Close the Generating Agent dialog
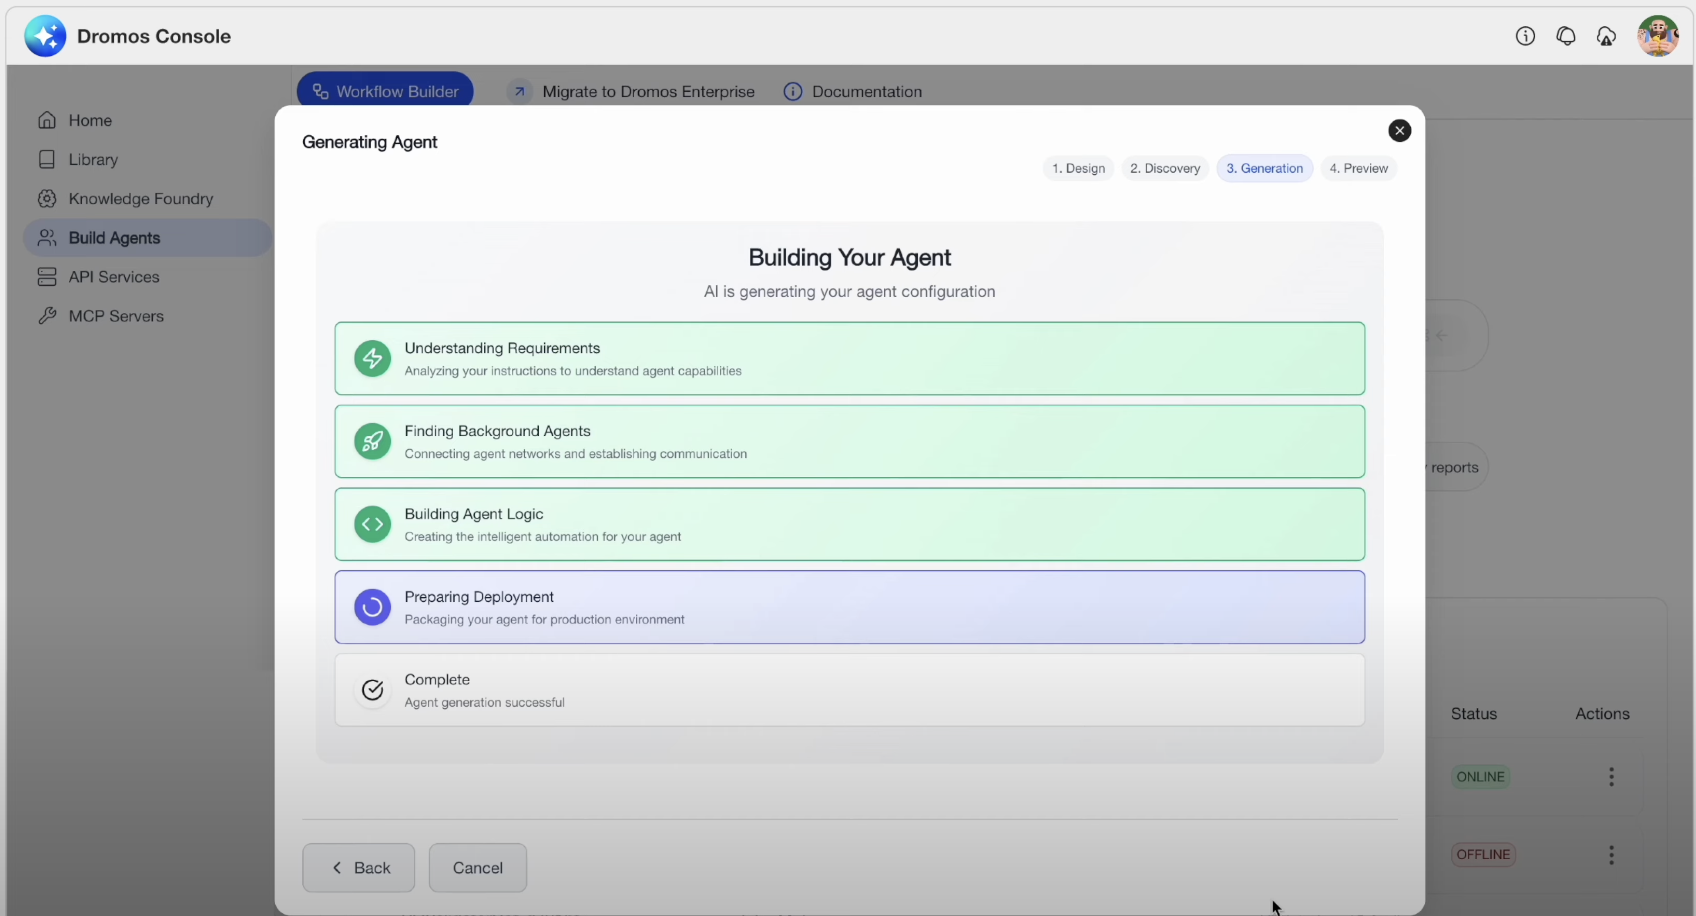 1399,131
